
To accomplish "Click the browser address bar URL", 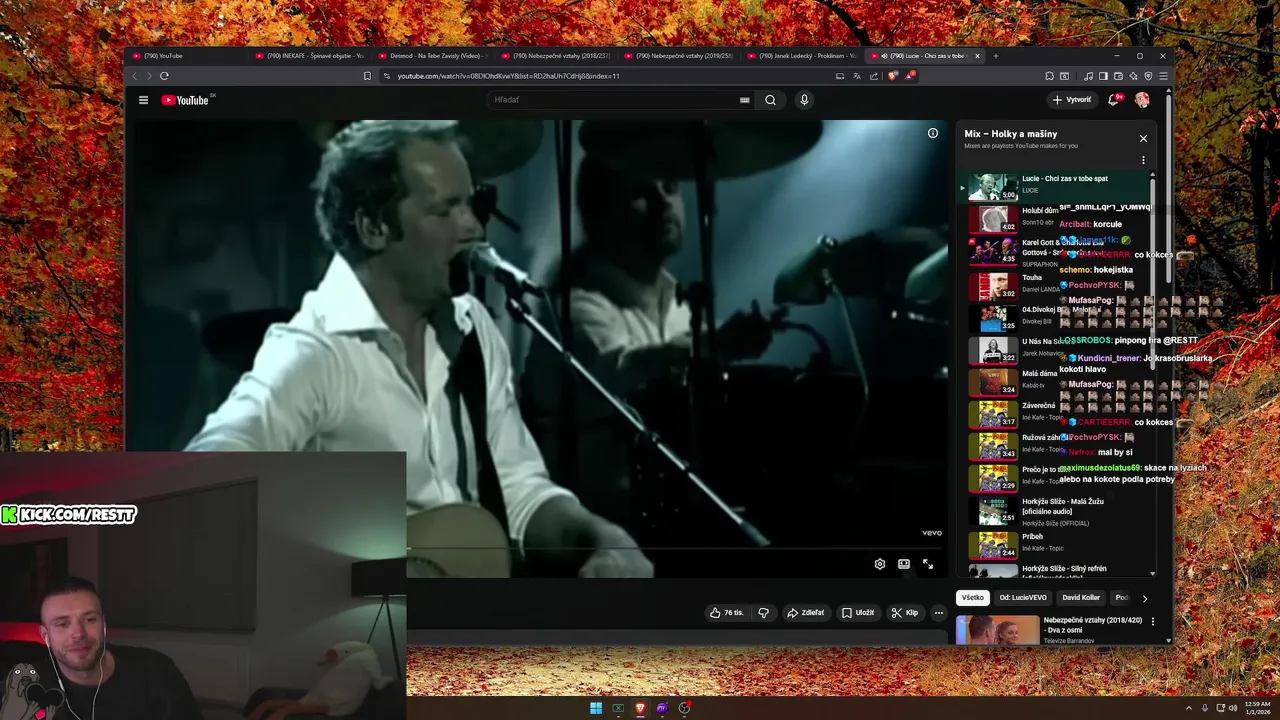I will (508, 76).
